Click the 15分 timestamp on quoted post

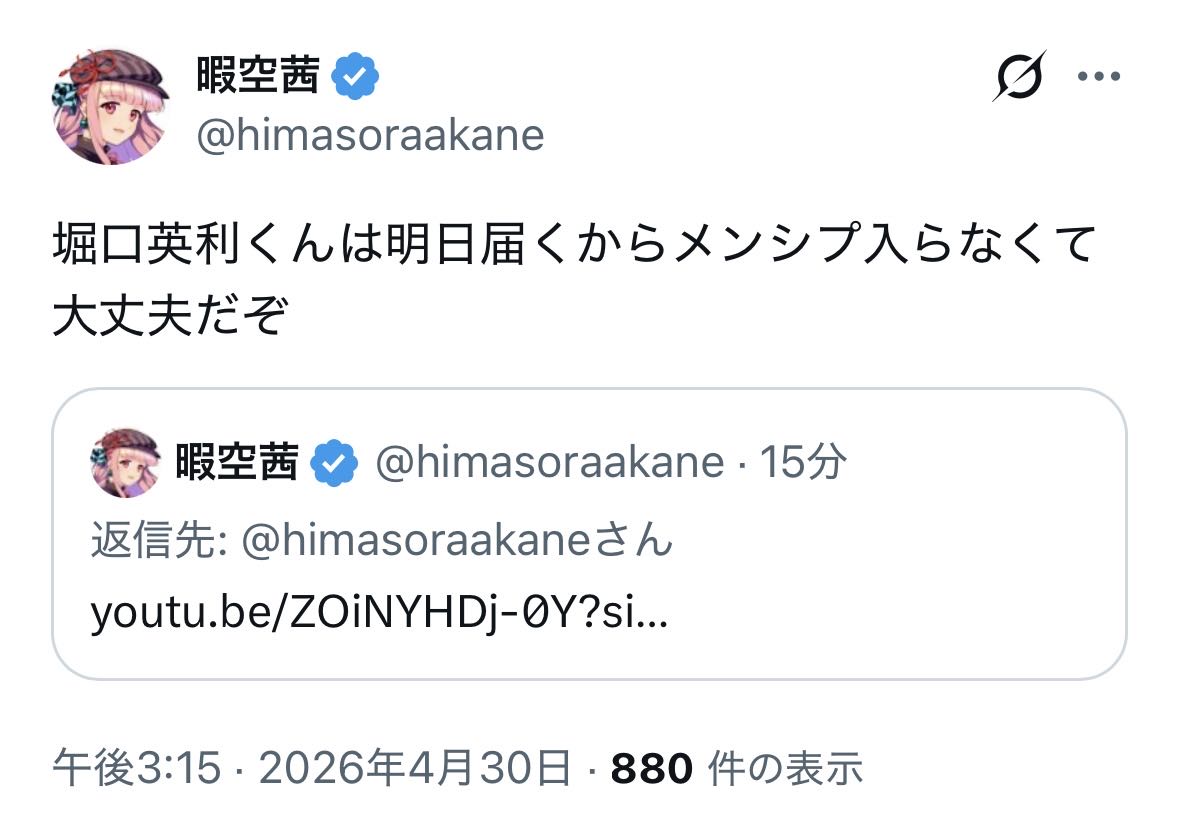click(803, 462)
